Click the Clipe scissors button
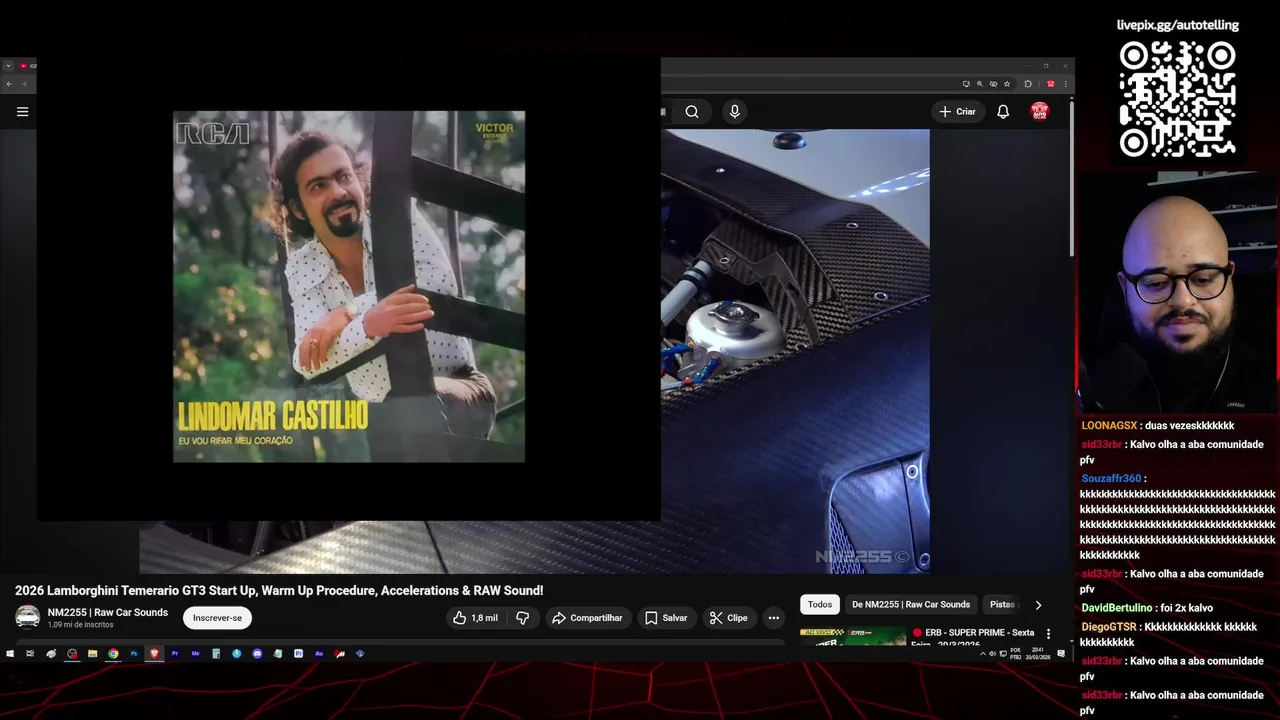 pyautogui.click(x=729, y=618)
